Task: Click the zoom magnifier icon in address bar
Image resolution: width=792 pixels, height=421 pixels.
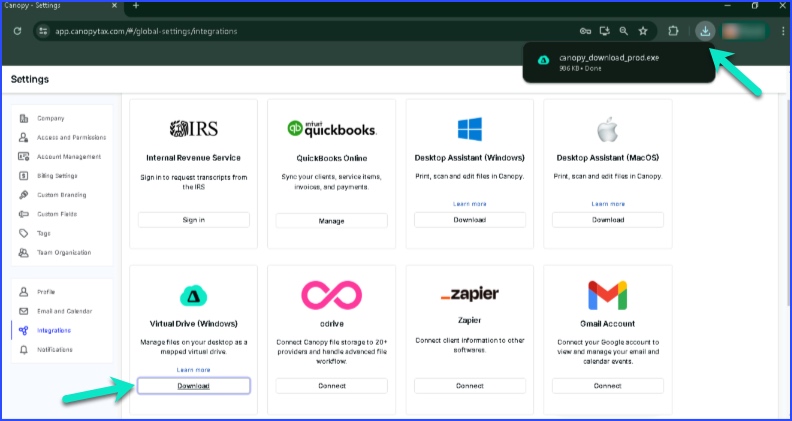Action: point(624,31)
